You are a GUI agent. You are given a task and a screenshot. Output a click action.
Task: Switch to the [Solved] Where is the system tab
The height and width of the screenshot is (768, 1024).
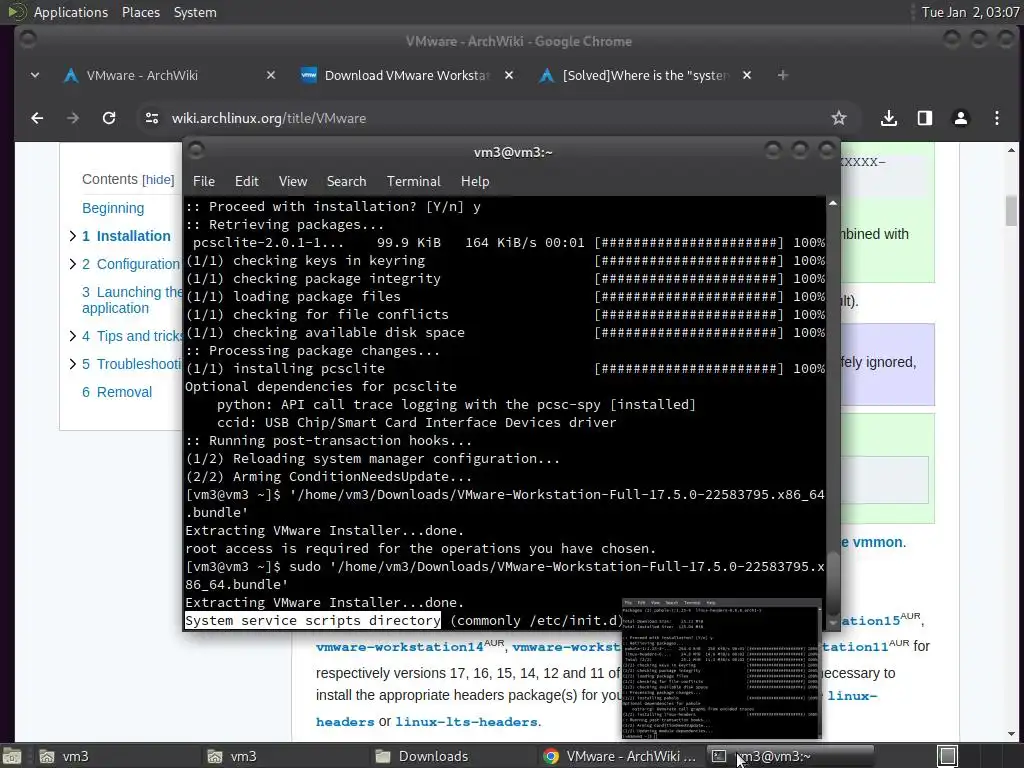(645, 76)
